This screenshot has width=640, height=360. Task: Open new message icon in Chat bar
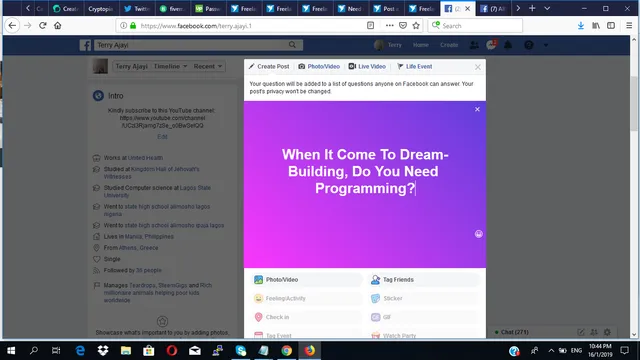581,332
